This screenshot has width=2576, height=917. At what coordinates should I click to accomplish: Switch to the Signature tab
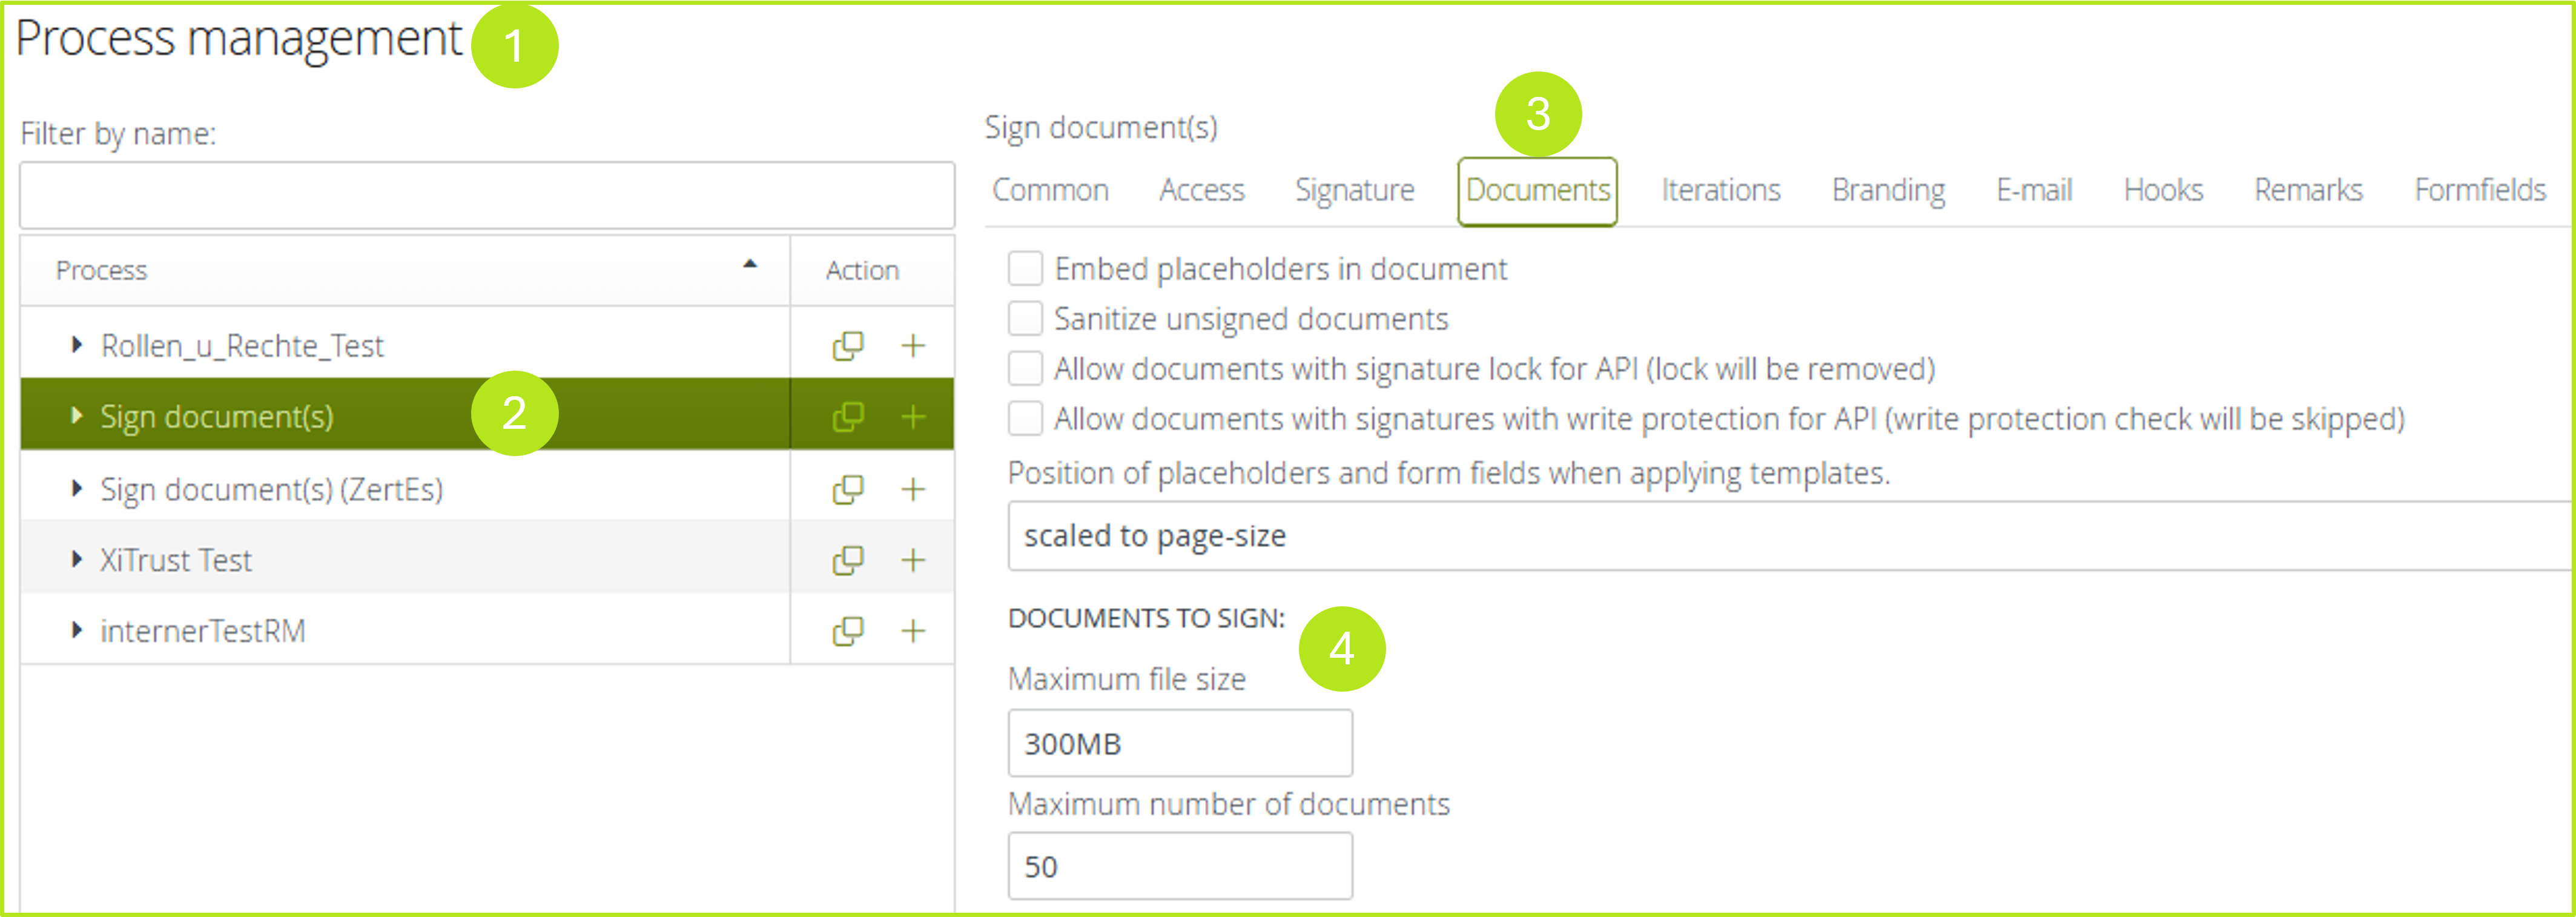click(x=1354, y=190)
